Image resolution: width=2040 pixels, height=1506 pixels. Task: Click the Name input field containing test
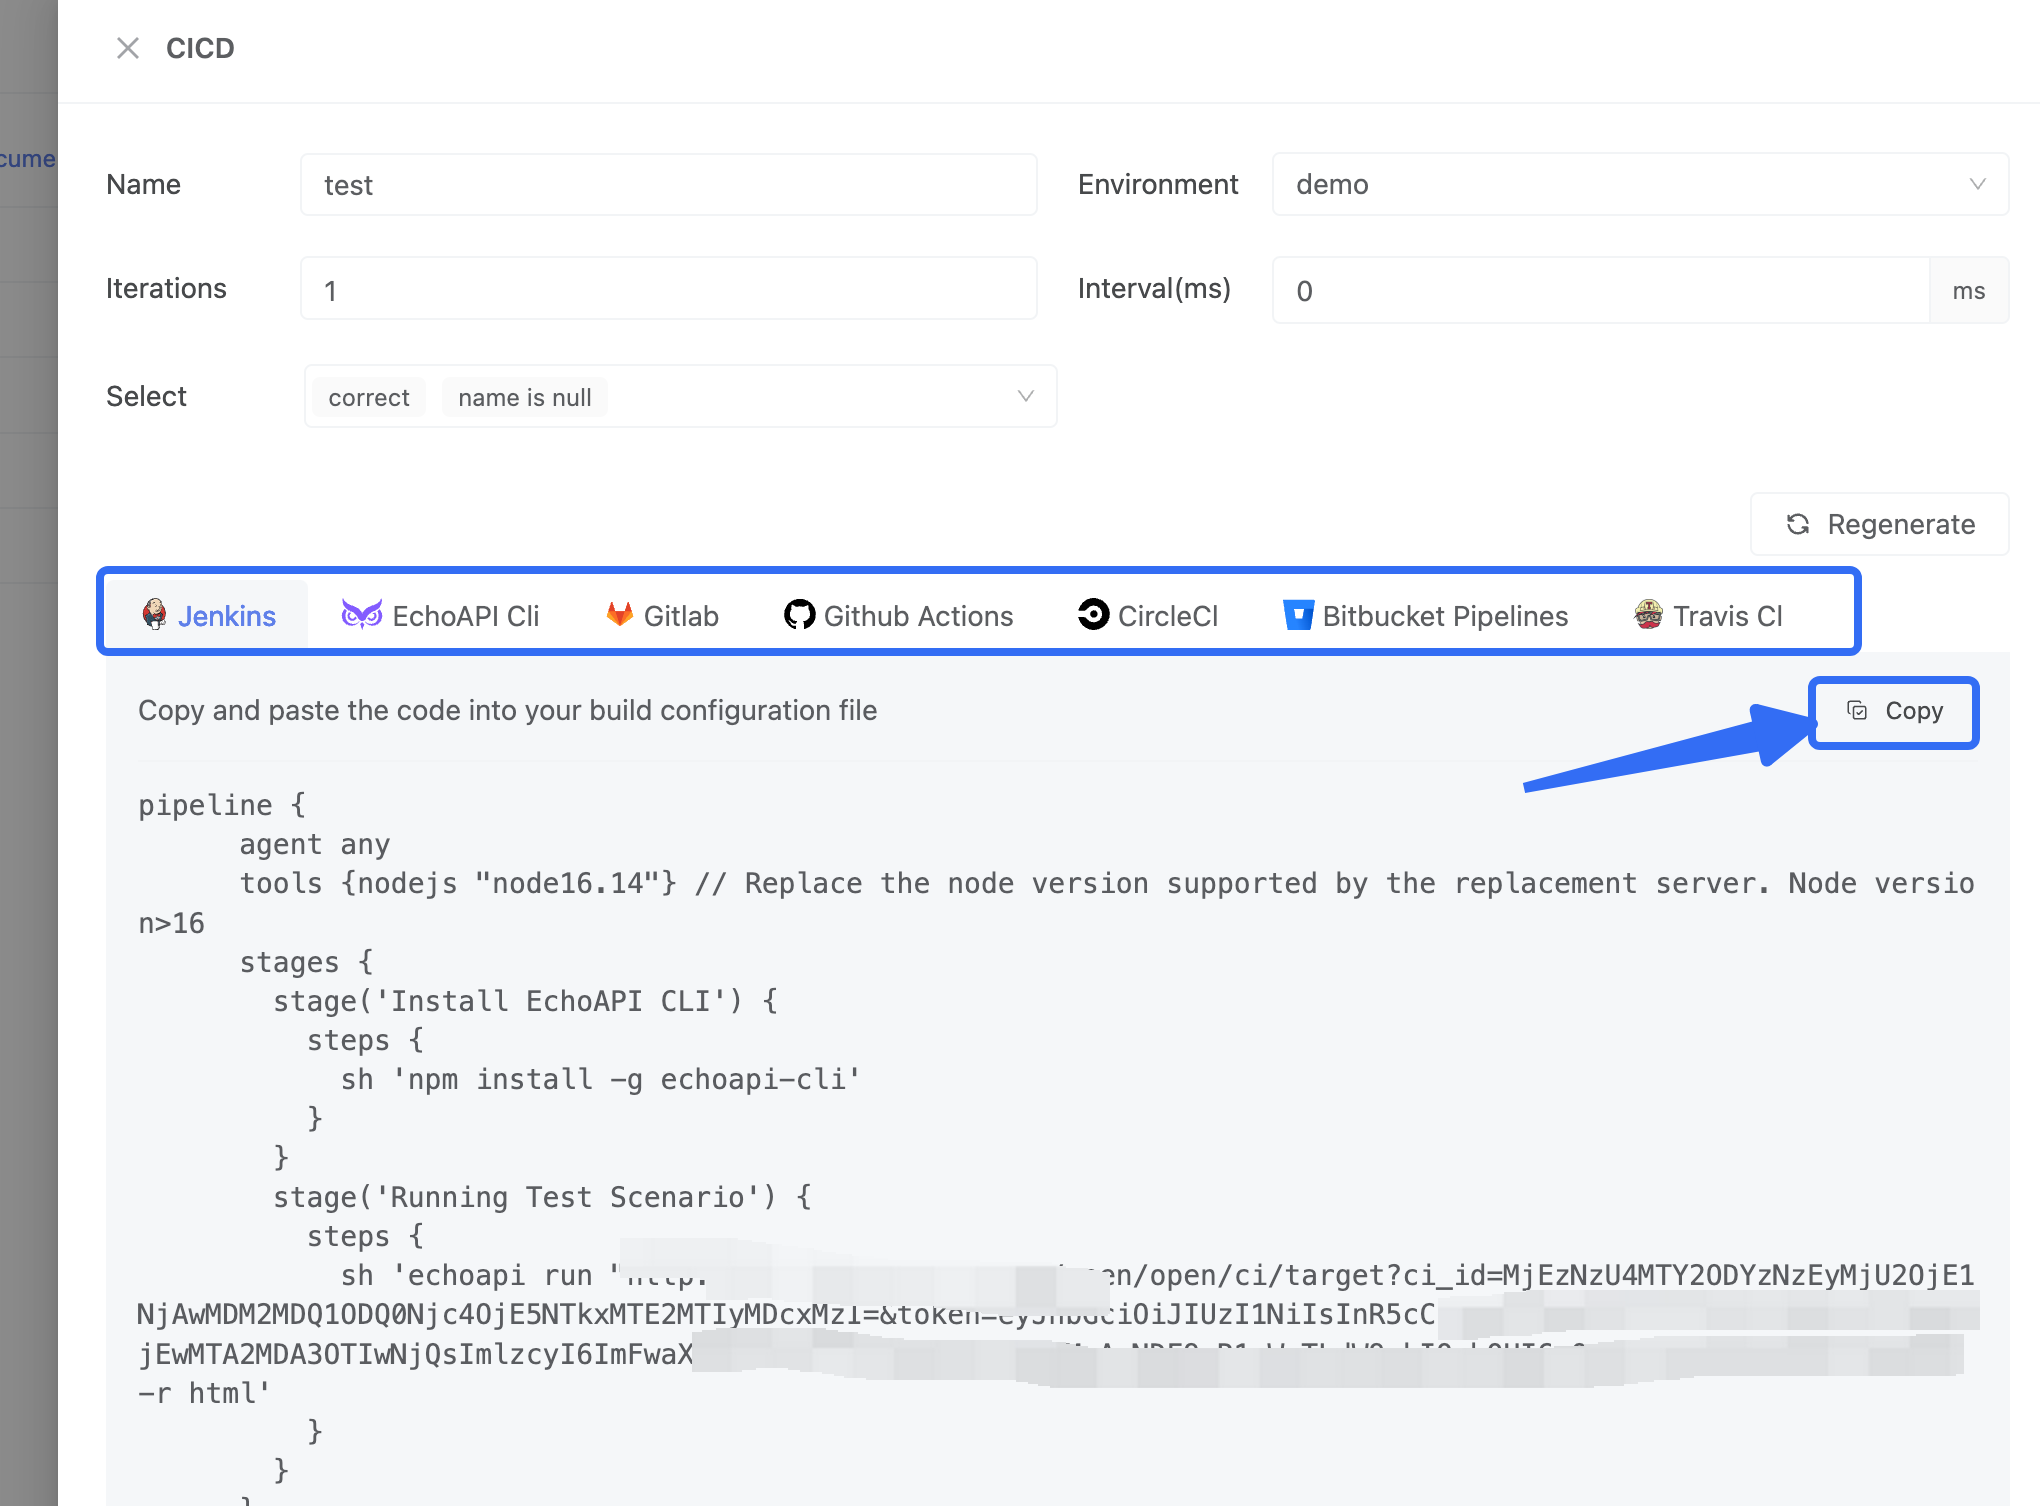click(669, 185)
